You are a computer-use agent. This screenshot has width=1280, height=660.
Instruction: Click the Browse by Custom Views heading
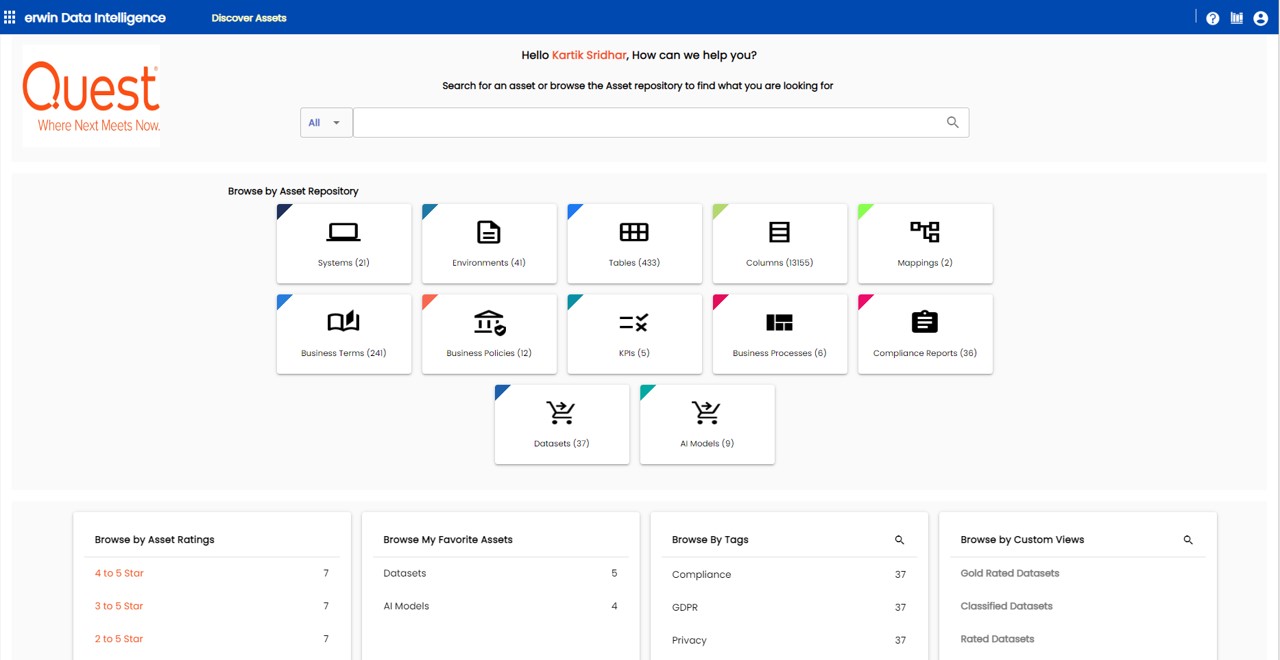point(1022,540)
